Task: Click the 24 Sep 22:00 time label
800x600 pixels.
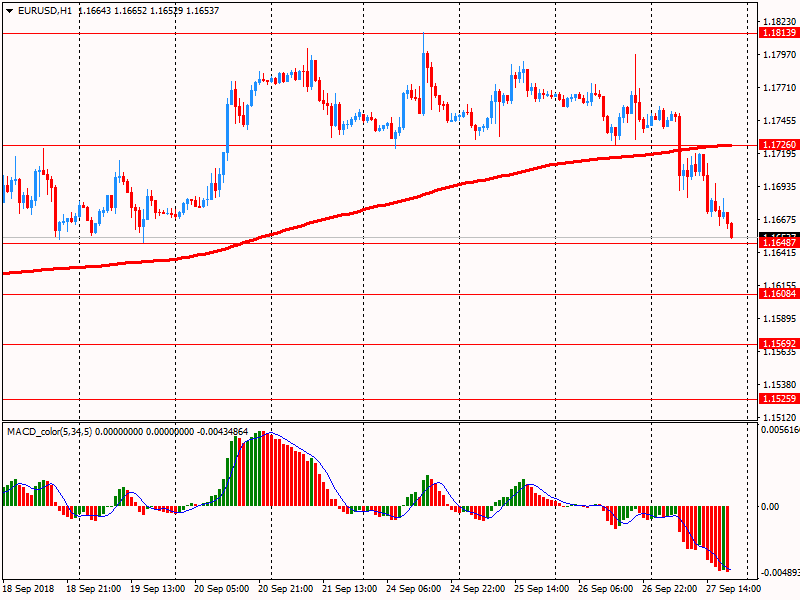Action: [x=479, y=589]
